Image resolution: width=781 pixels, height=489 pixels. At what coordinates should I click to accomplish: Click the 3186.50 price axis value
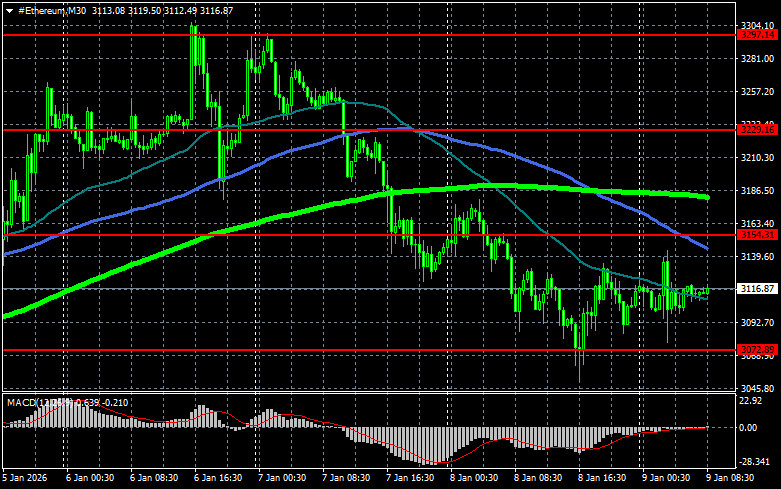coord(757,191)
